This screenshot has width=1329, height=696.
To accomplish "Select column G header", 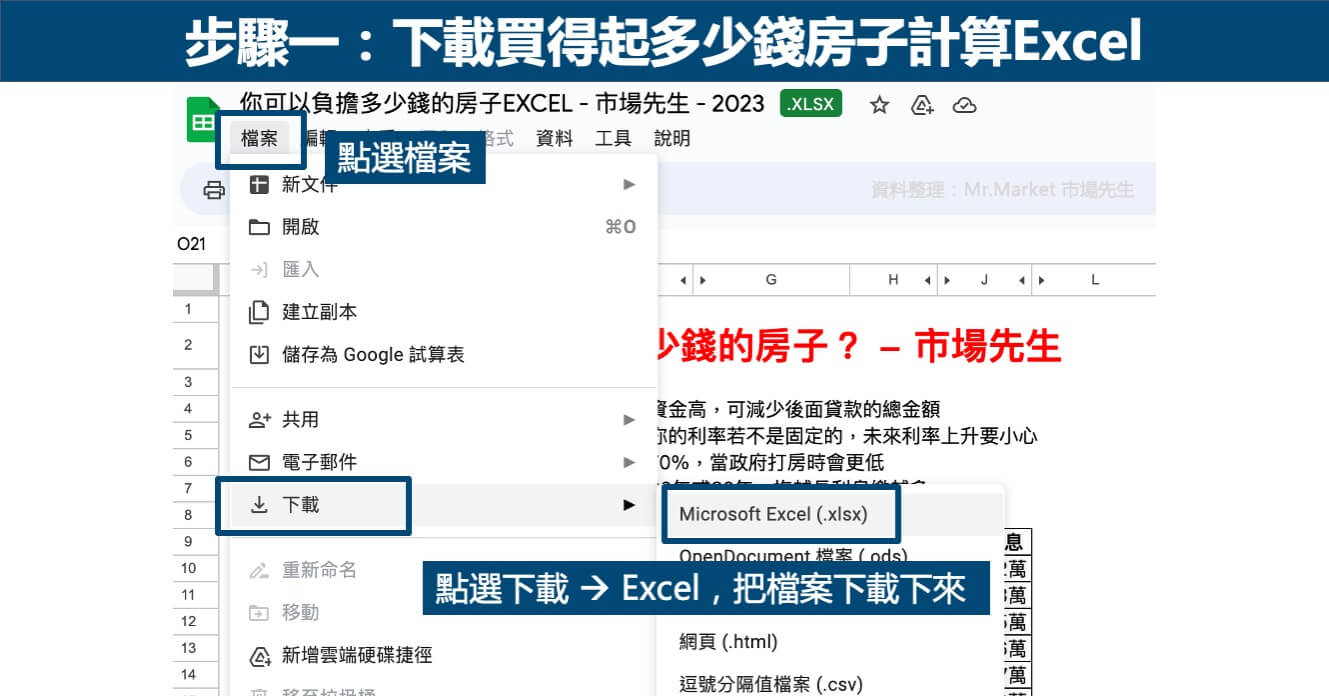I will (771, 280).
